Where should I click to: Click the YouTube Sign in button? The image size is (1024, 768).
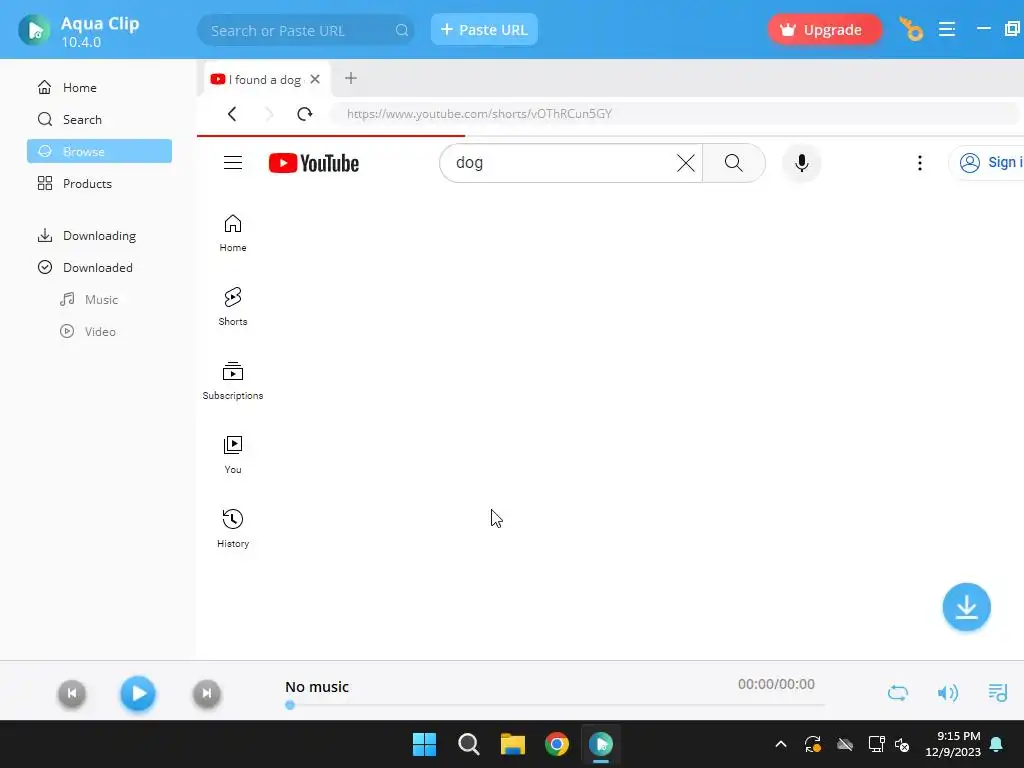(x=987, y=163)
